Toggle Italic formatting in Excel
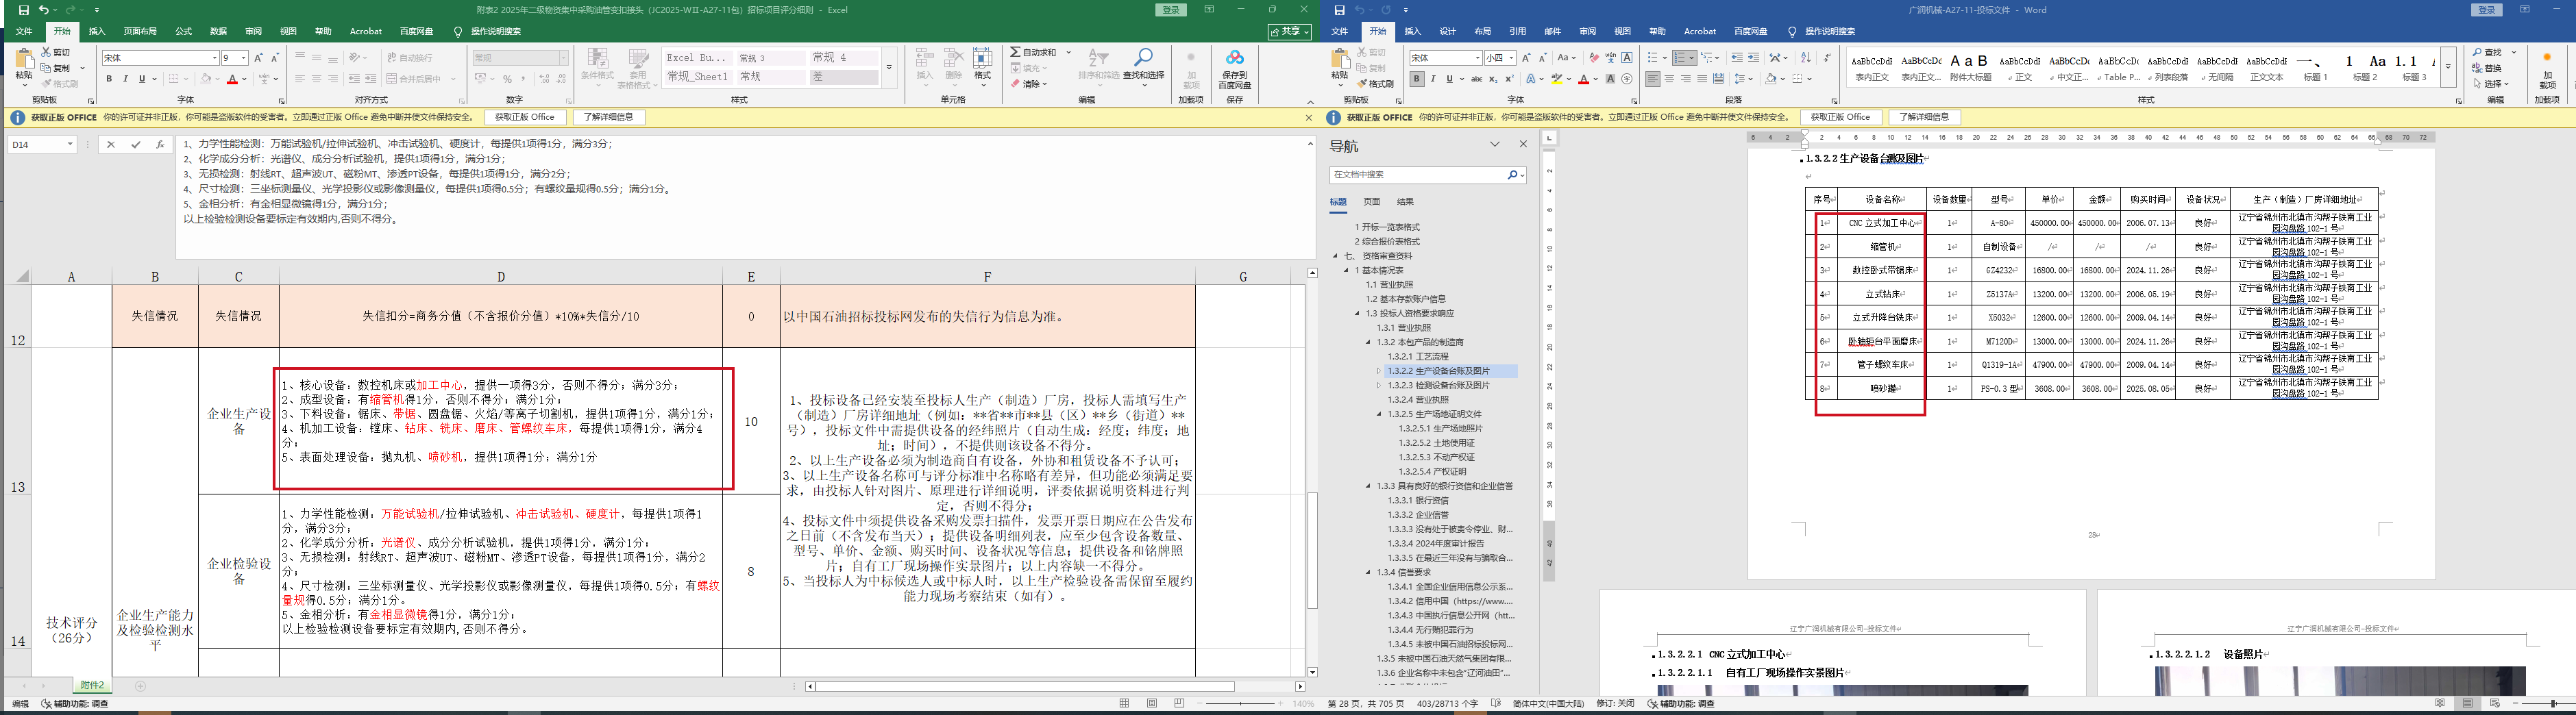 coord(125,79)
